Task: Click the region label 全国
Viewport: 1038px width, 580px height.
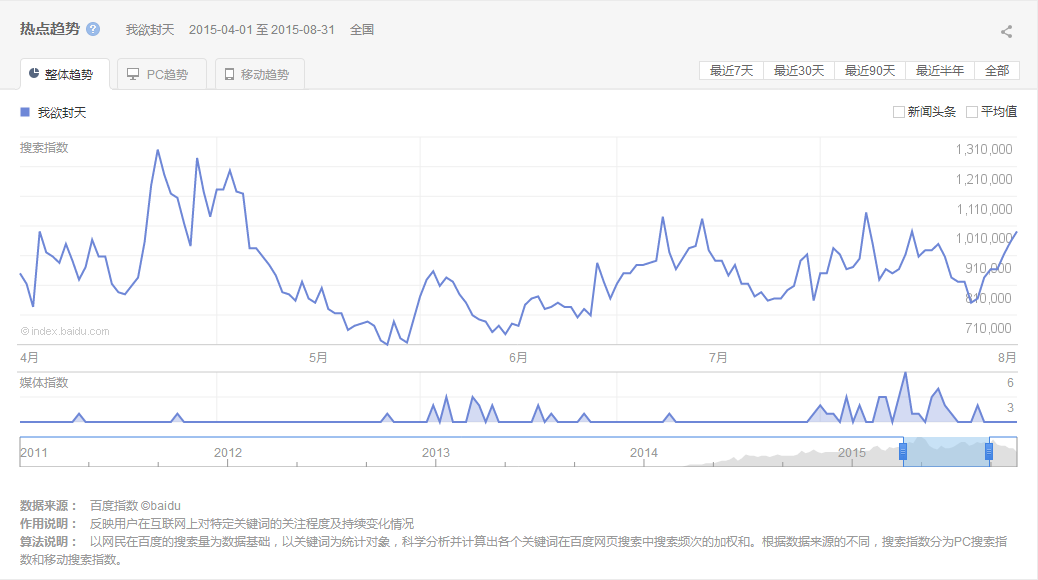Action: [362, 30]
